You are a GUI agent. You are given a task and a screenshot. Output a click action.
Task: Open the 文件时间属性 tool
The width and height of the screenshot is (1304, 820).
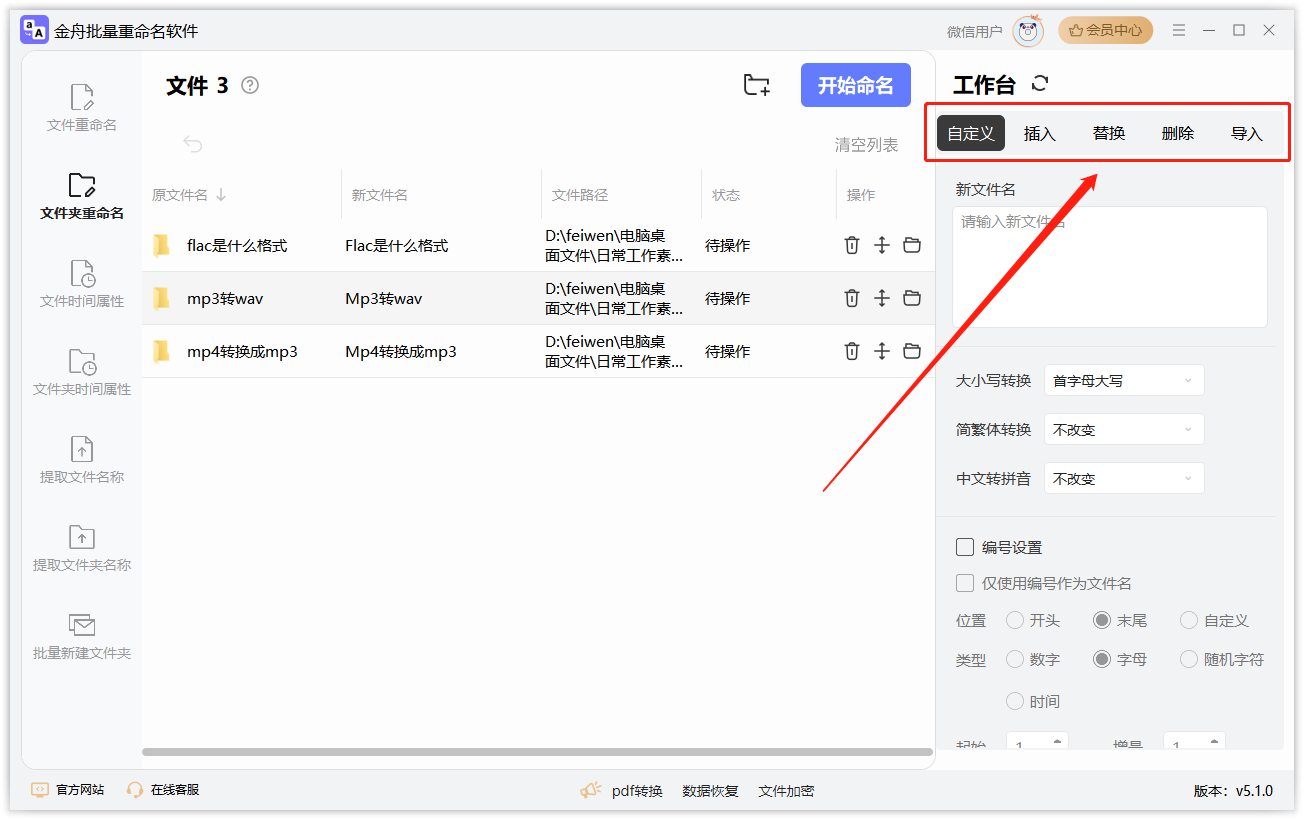(80, 285)
